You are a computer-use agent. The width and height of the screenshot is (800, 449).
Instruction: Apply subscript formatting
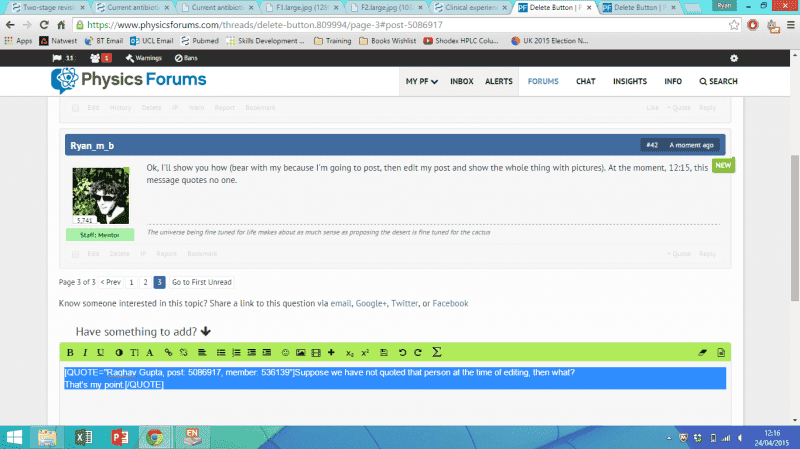pyautogui.click(x=349, y=353)
